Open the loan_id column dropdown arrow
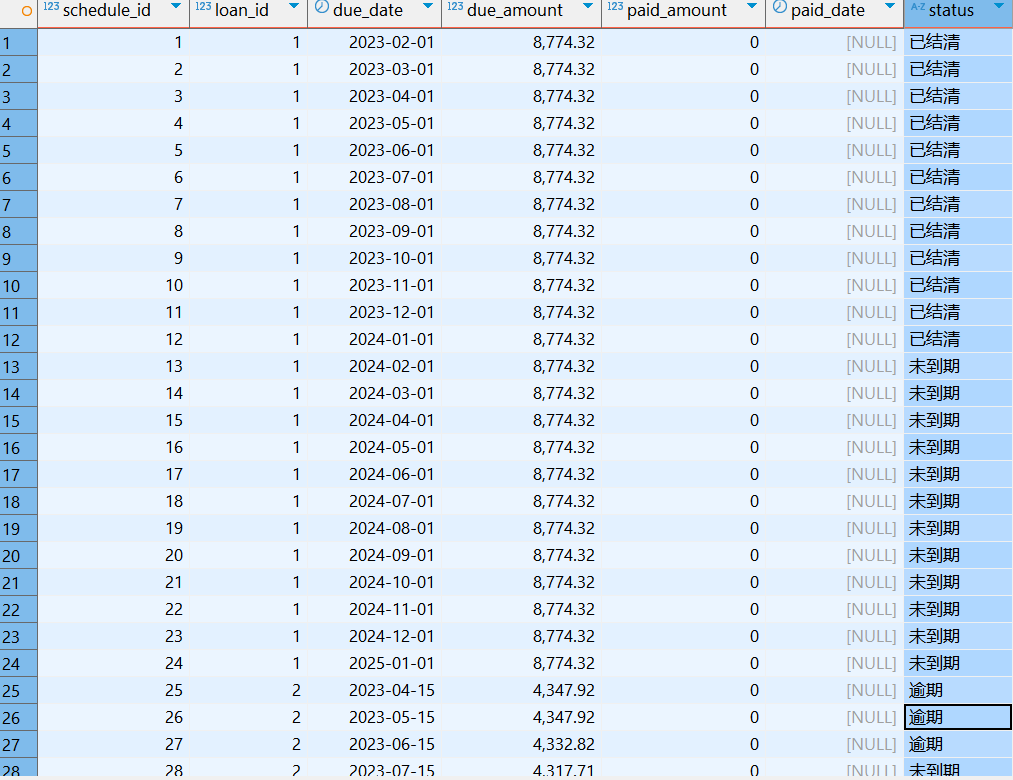Screen dimensions: 1013x780 coord(294,9)
